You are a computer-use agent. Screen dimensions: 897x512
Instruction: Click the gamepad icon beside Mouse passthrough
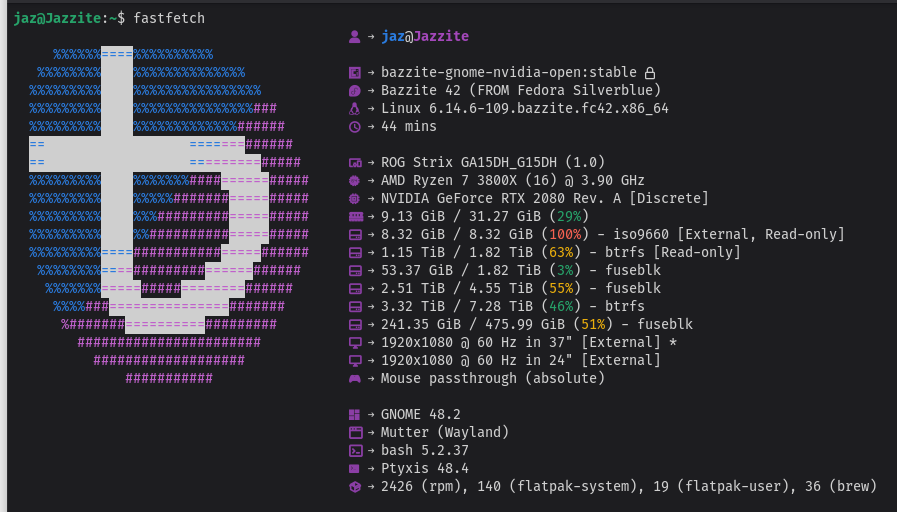pos(355,379)
